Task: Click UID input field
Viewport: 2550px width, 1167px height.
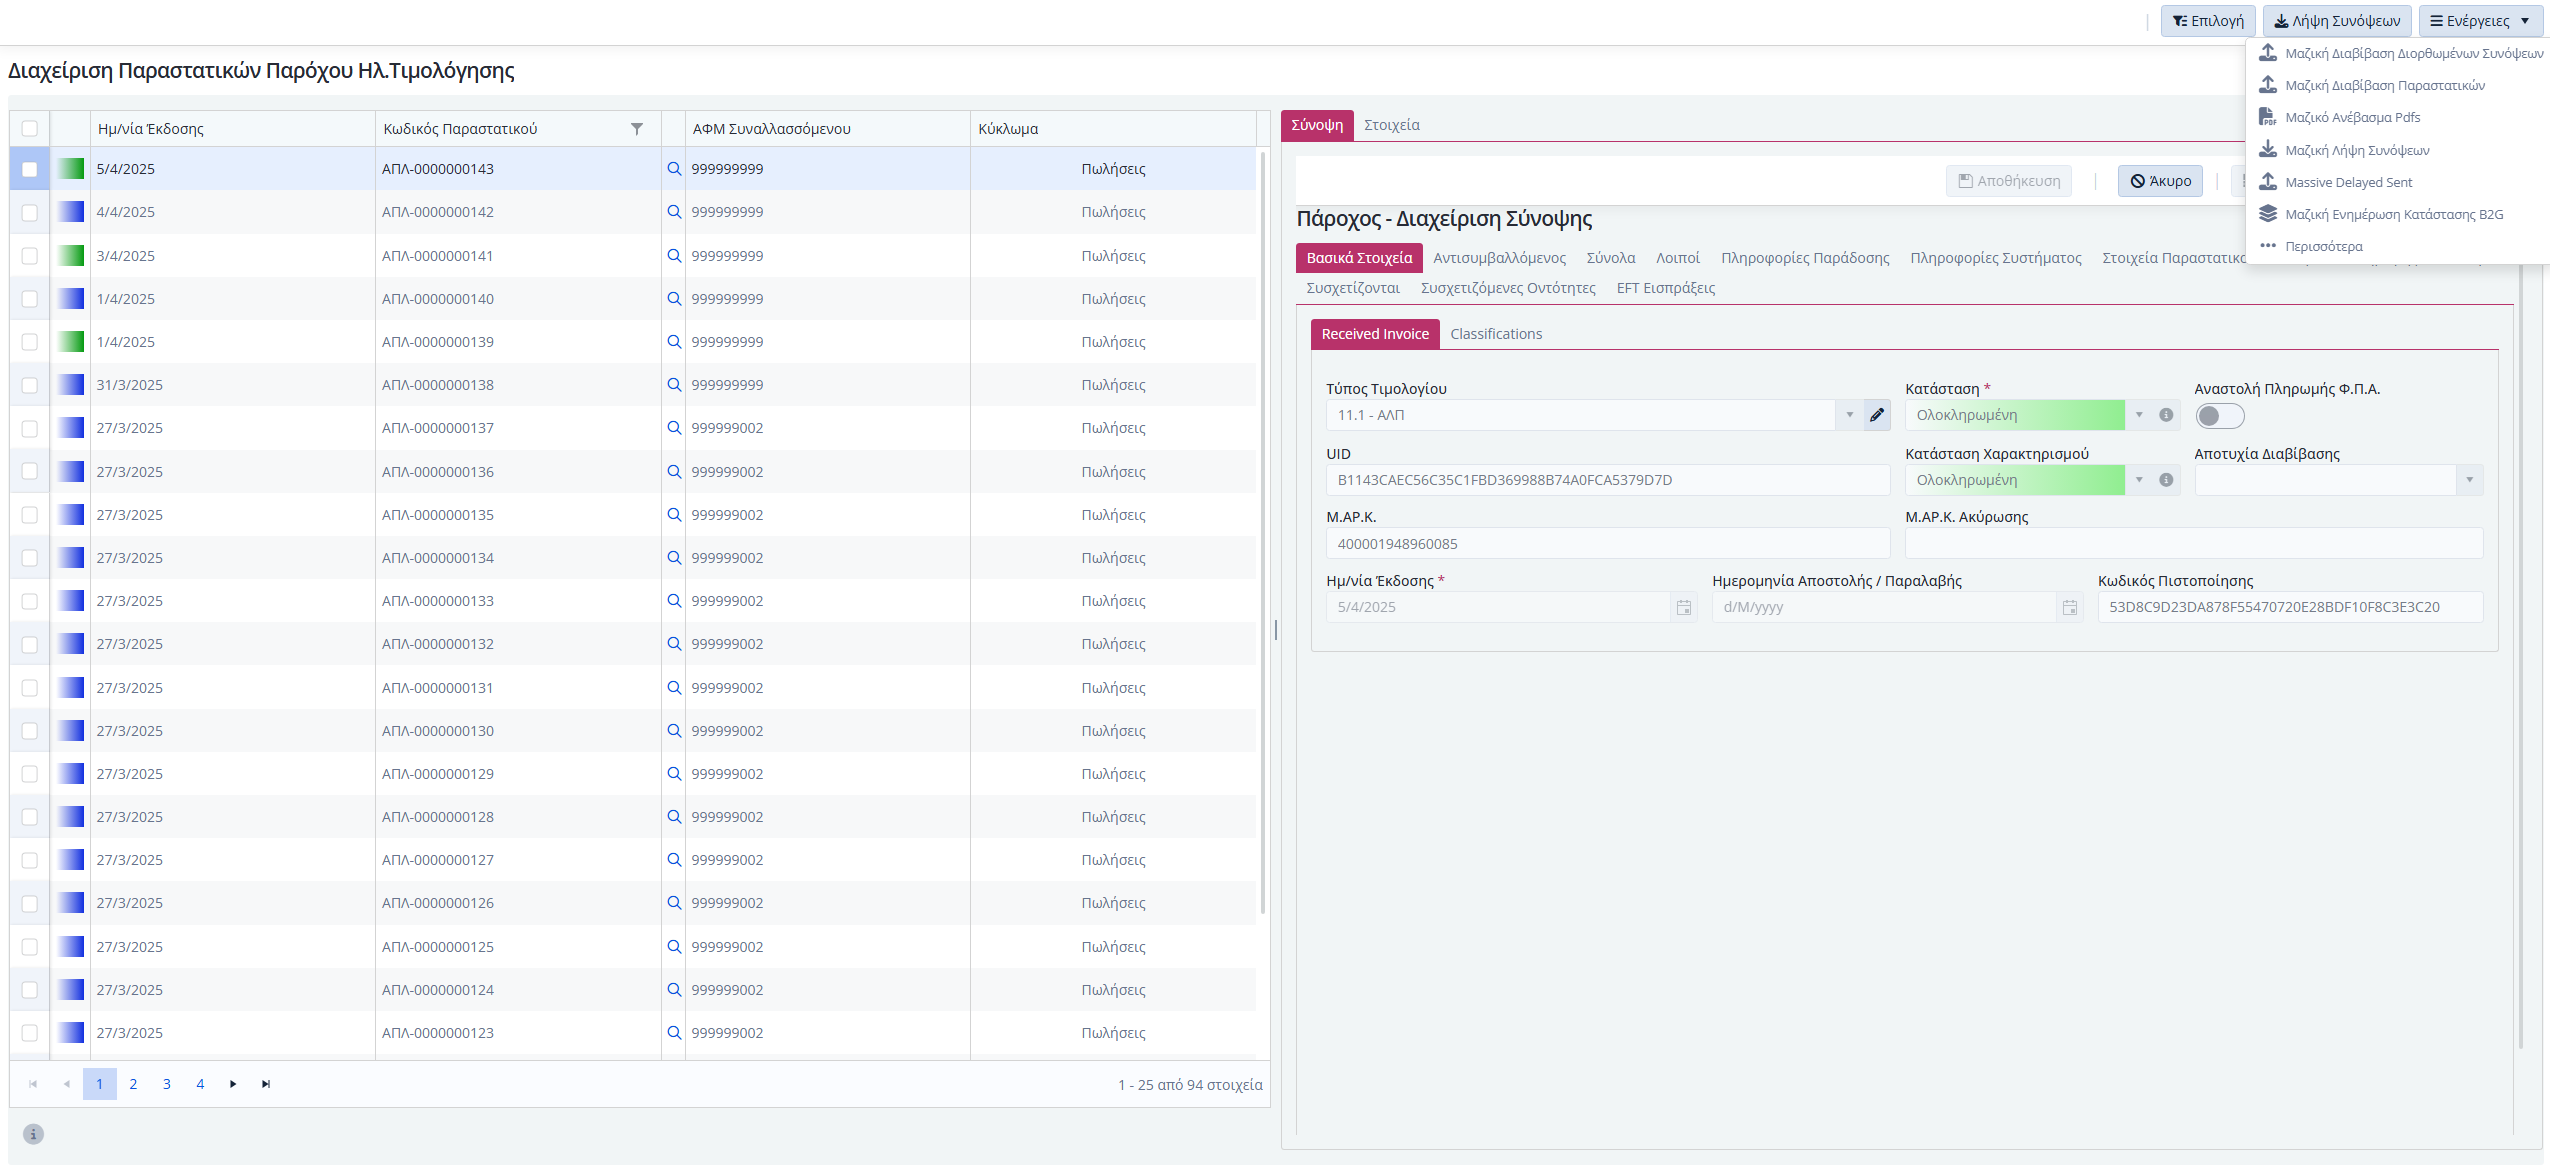Action: pyautogui.click(x=1608, y=480)
